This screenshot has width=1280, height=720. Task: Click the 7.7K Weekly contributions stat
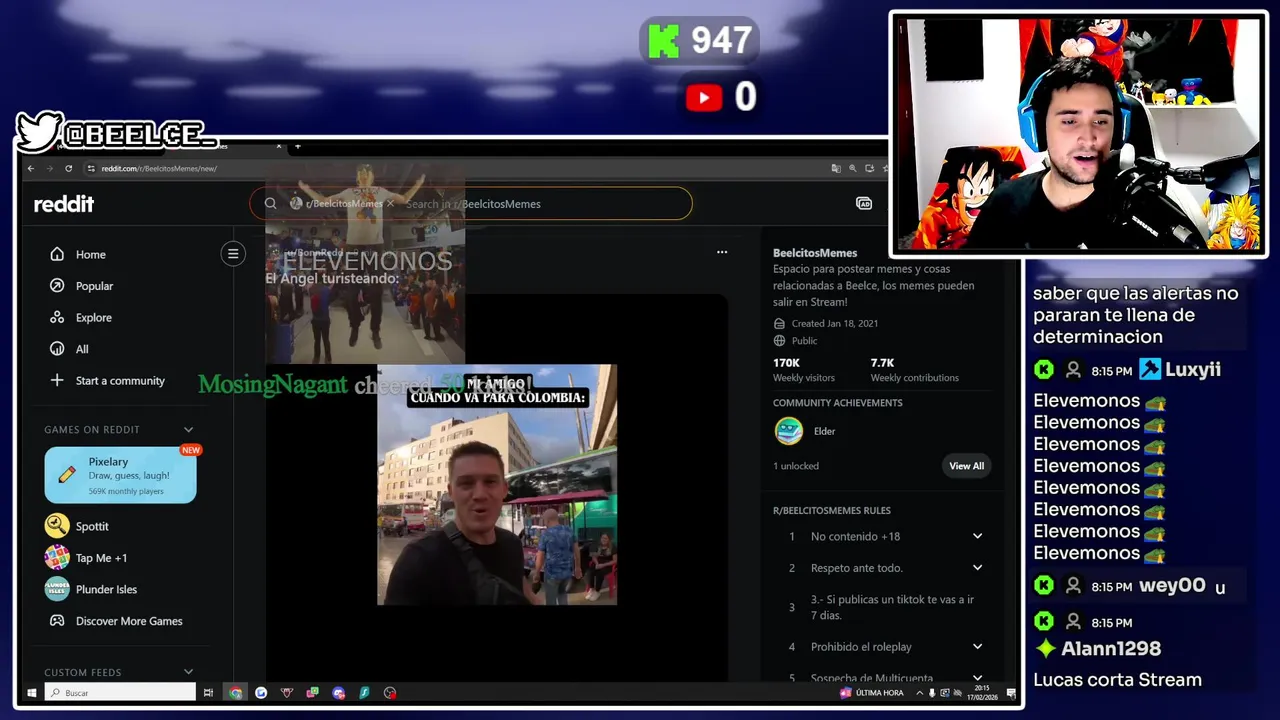coord(914,370)
